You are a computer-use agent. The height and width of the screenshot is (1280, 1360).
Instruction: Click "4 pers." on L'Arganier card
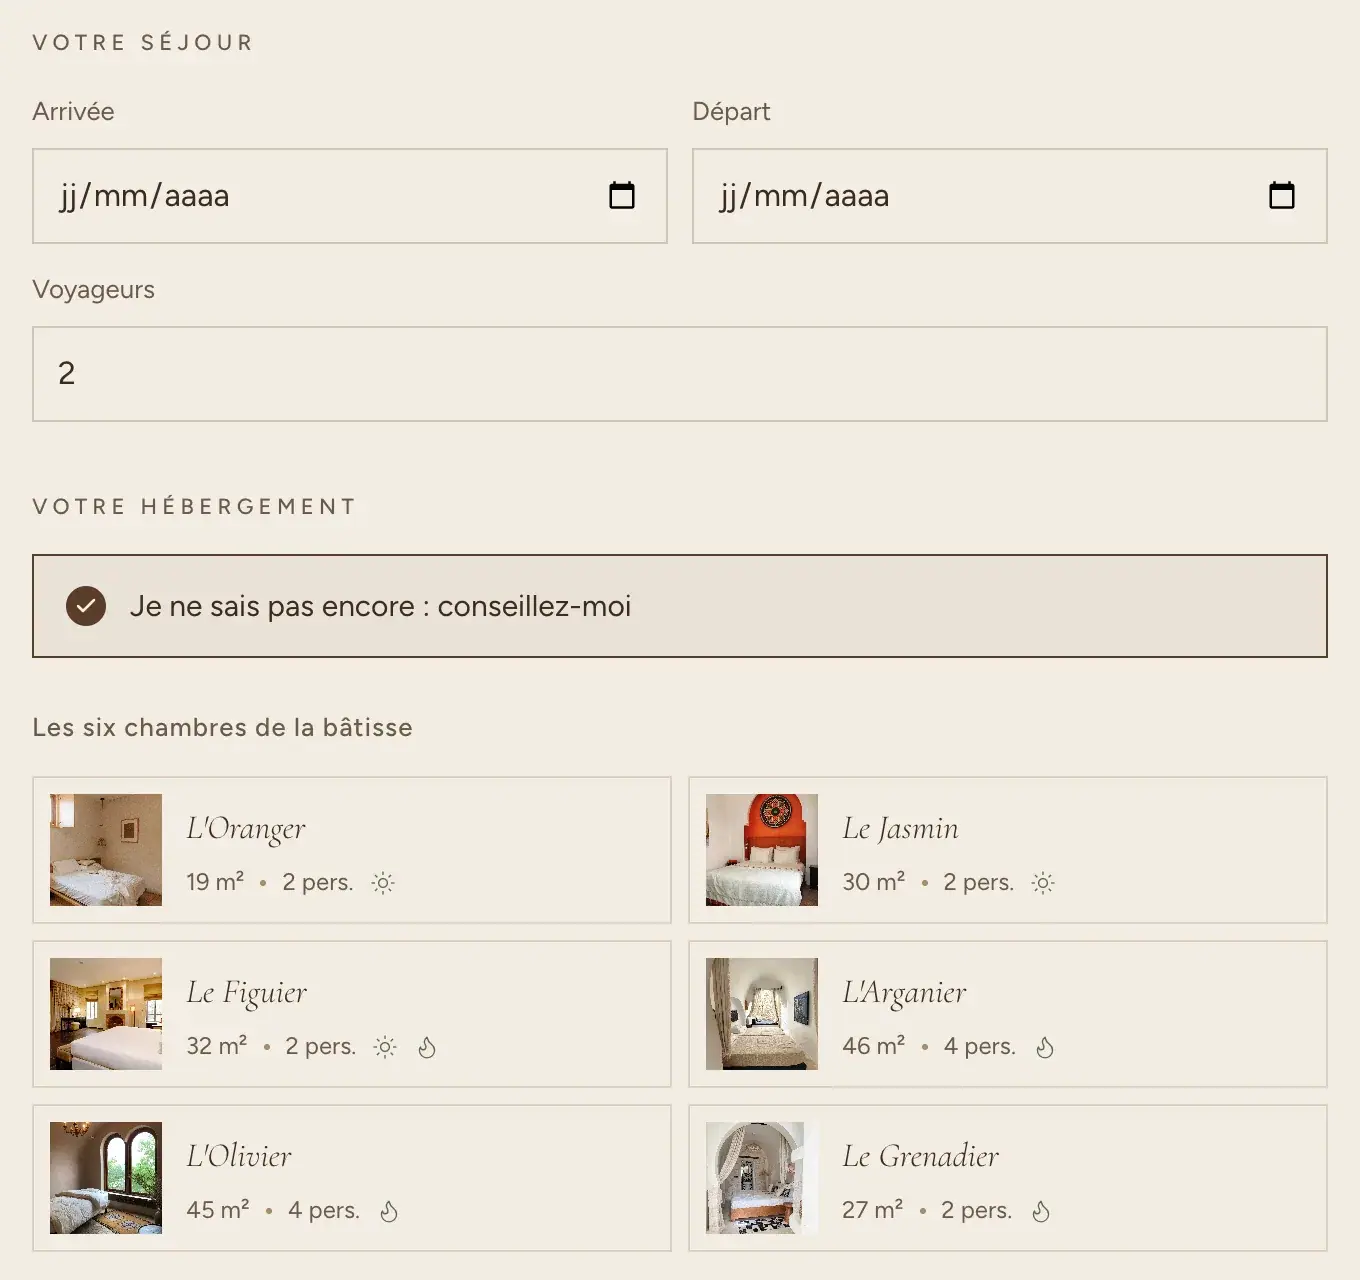(x=979, y=1046)
